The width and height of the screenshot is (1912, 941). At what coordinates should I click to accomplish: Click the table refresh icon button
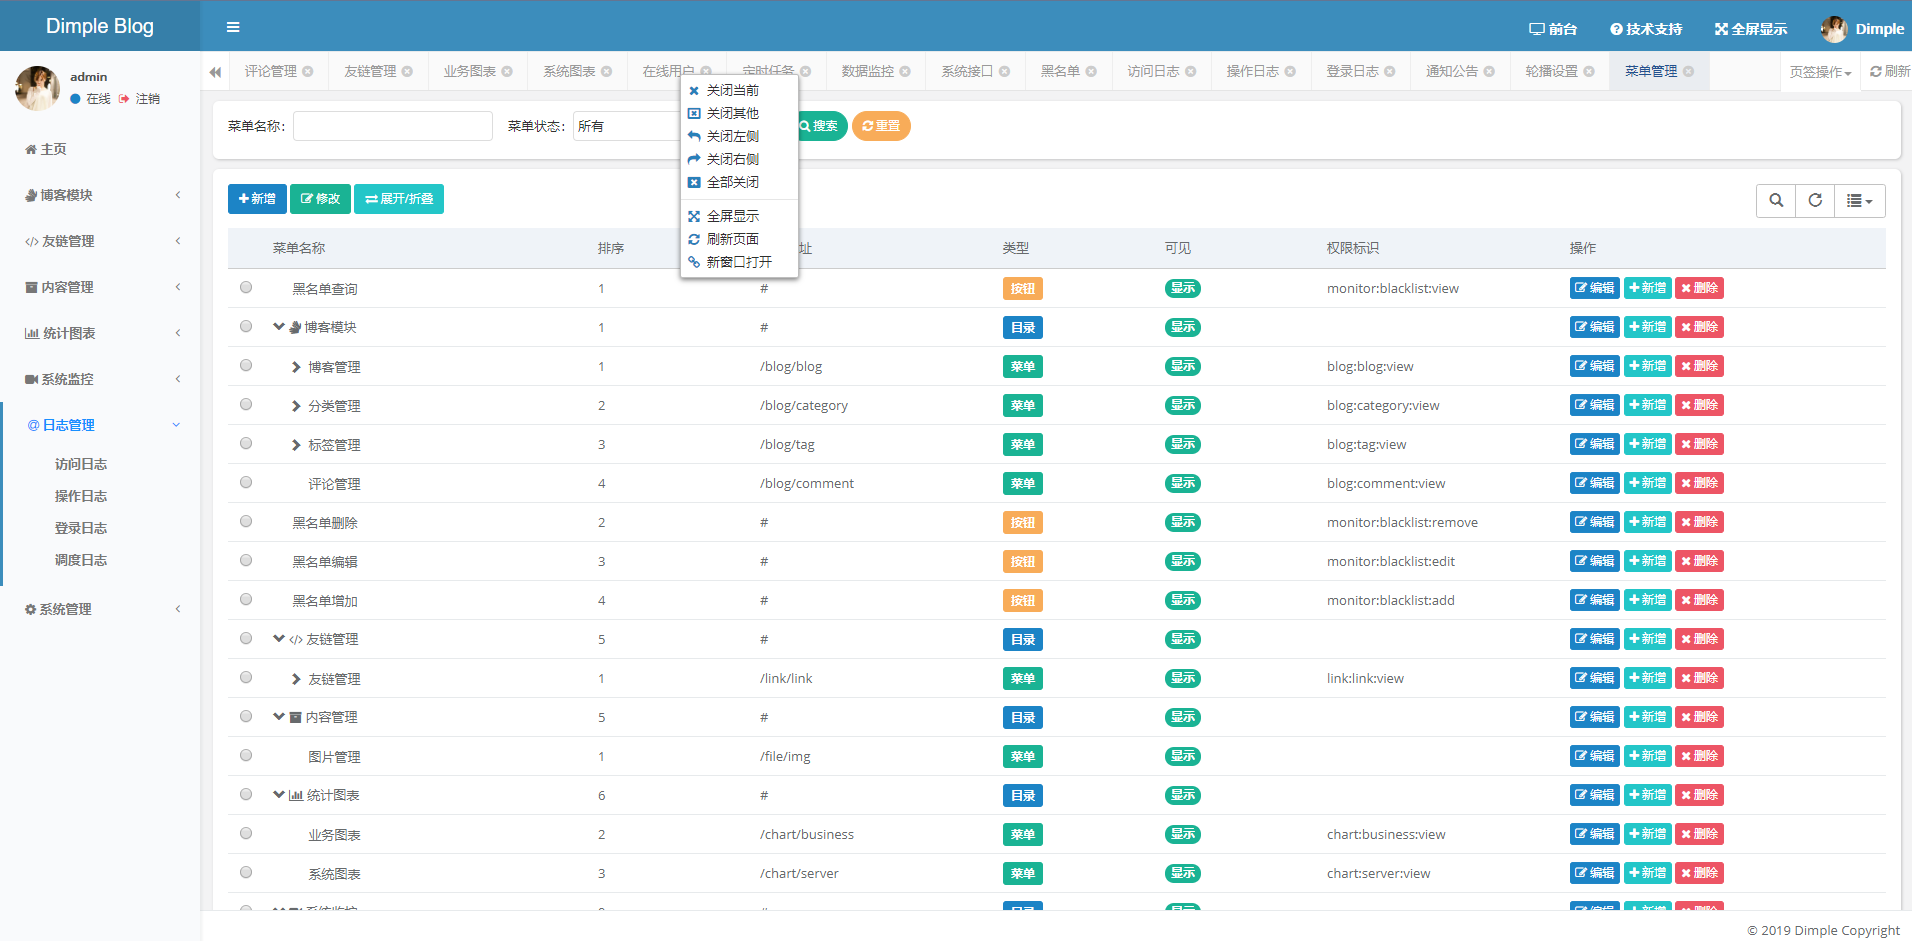[1815, 201]
